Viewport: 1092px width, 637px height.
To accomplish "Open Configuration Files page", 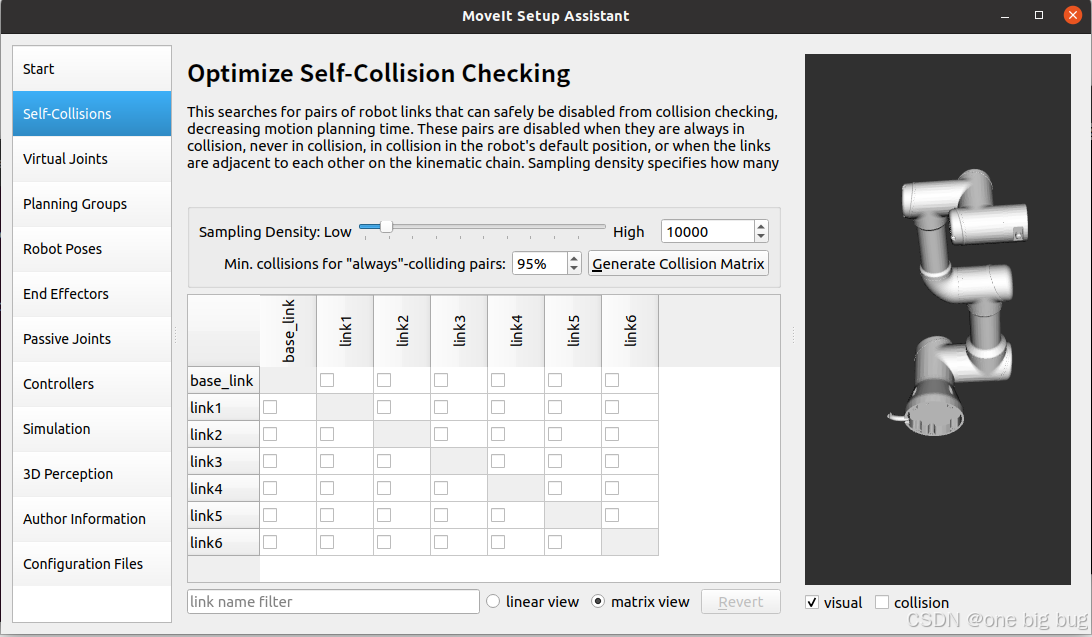I will pyautogui.click(x=92, y=564).
